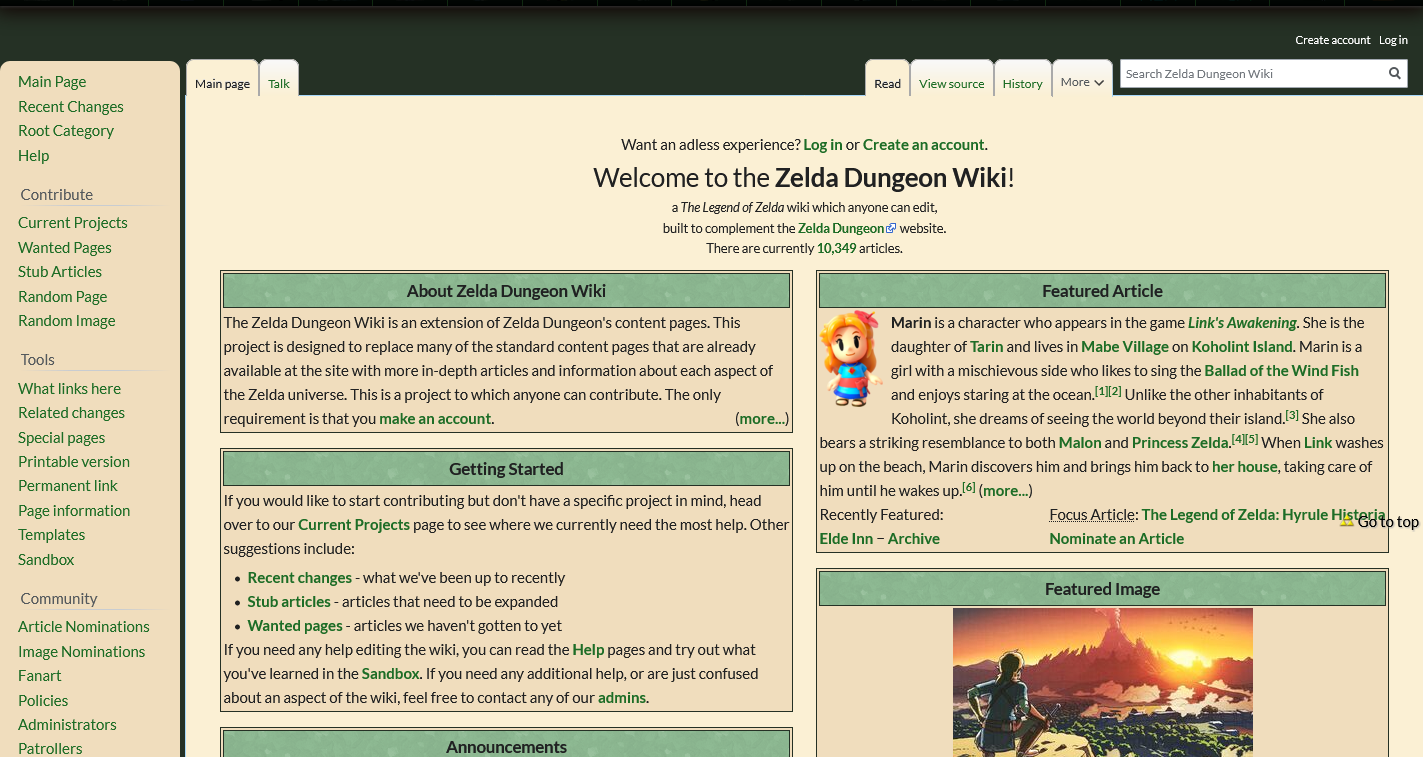Click the search magnifier icon

(1394, 73)
